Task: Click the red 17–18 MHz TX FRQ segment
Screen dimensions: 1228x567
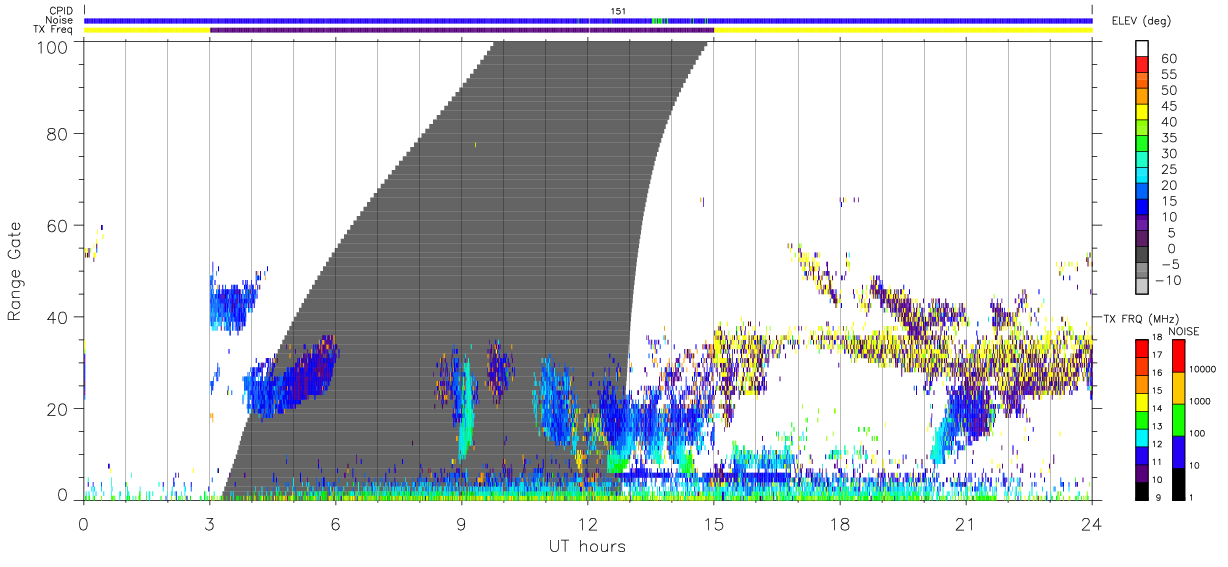Action: point(1143,348)
